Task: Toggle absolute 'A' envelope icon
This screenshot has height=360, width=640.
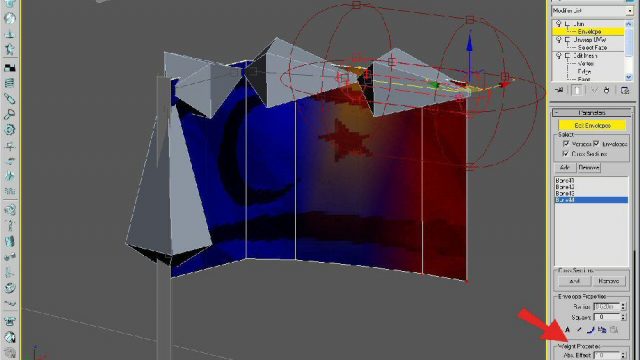Action: [567, 330]
